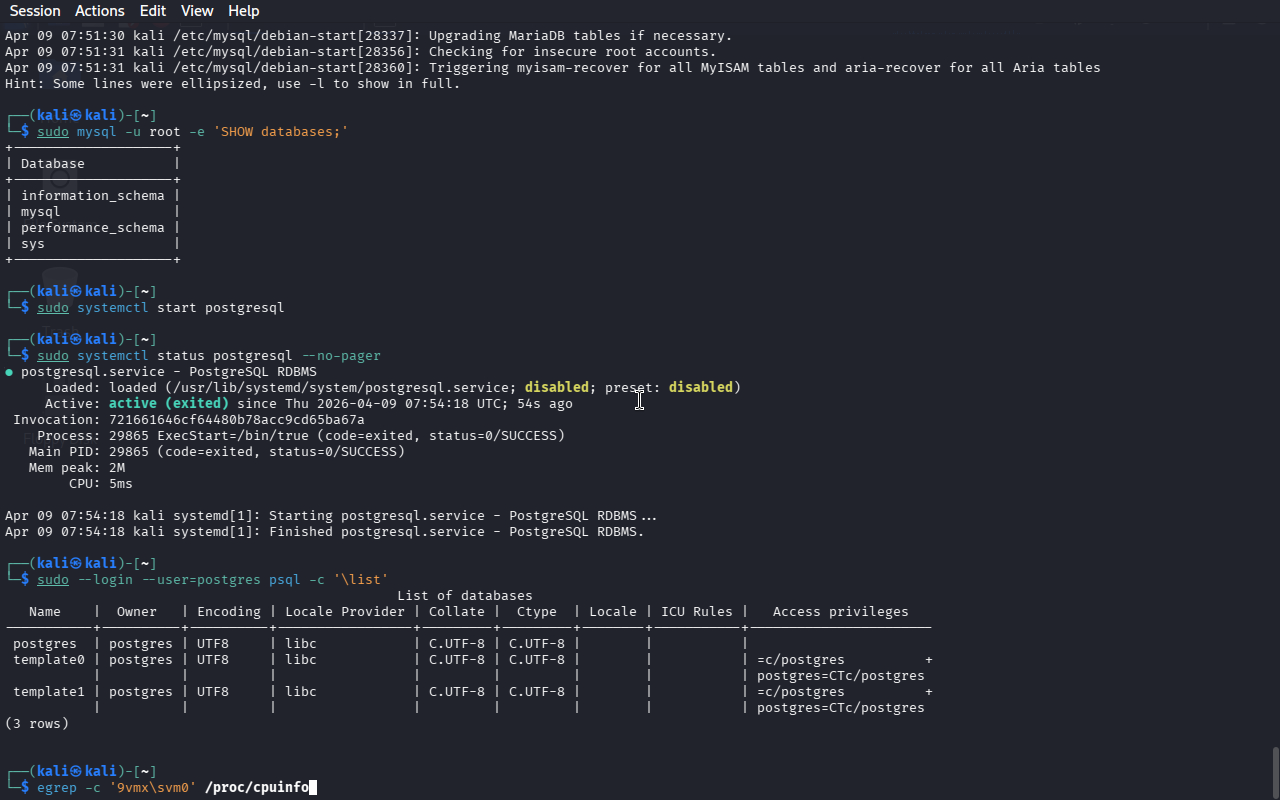1280x800 pixels.
Task: Click the /usr/lib/systemd/system/postgresql.service path
Action: (x=340, y=388)
